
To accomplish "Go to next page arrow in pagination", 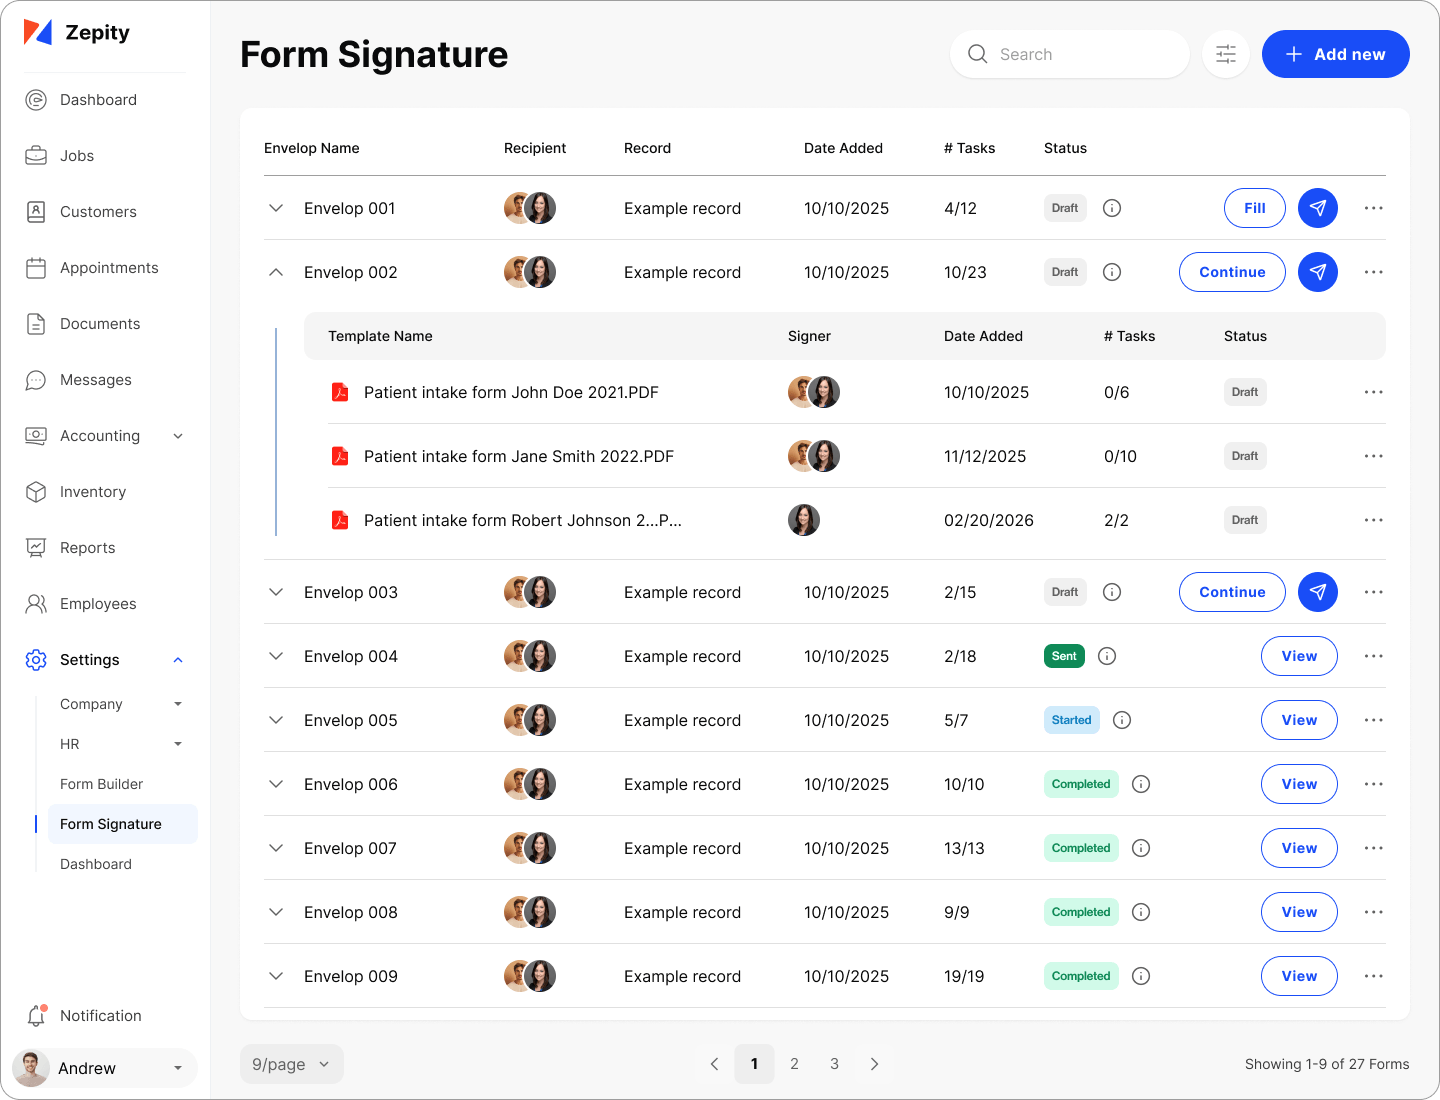I will 874,1064.
